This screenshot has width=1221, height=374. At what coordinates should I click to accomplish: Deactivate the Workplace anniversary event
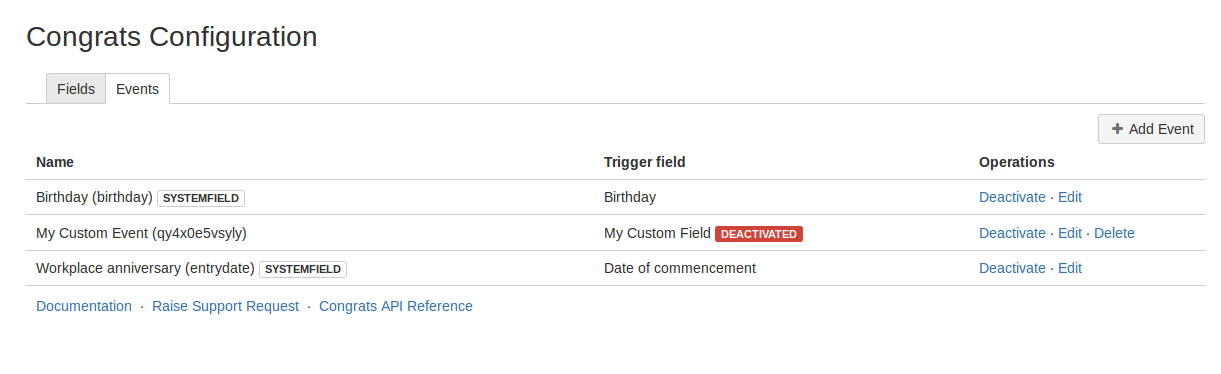click(1012, 268)
